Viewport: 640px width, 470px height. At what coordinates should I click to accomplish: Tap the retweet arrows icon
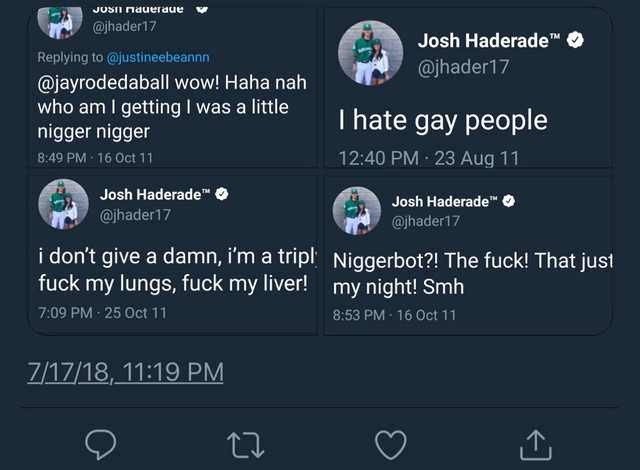coord(245,445)
